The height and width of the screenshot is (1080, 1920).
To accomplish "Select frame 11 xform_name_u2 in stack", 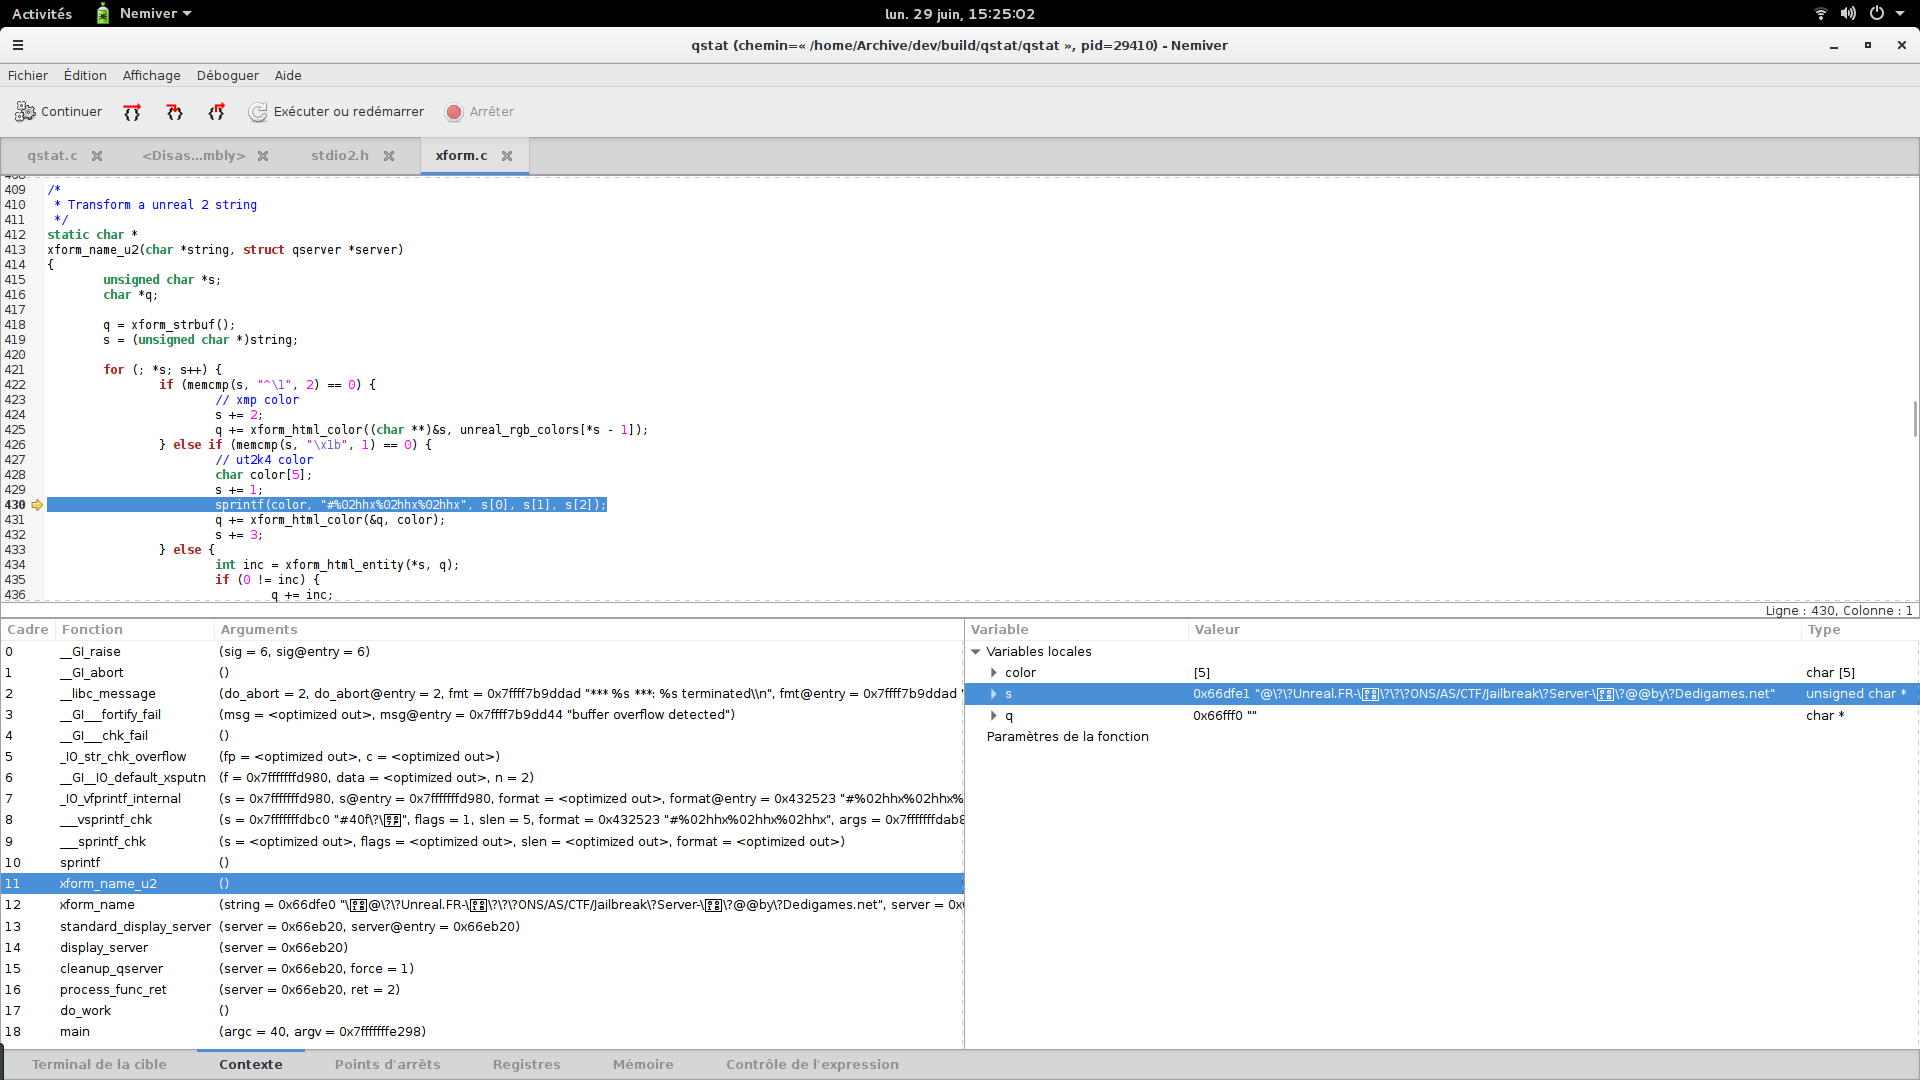I will [108, 882].
